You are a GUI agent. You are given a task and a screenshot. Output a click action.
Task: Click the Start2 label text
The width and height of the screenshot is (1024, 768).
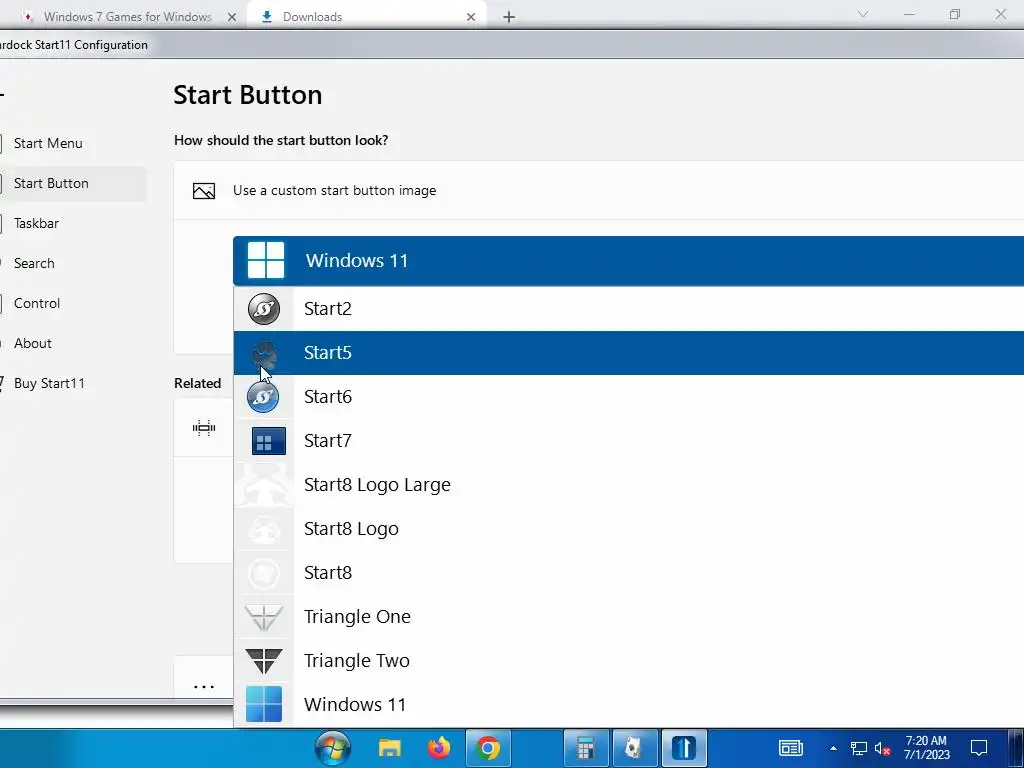tap(328, 309)
